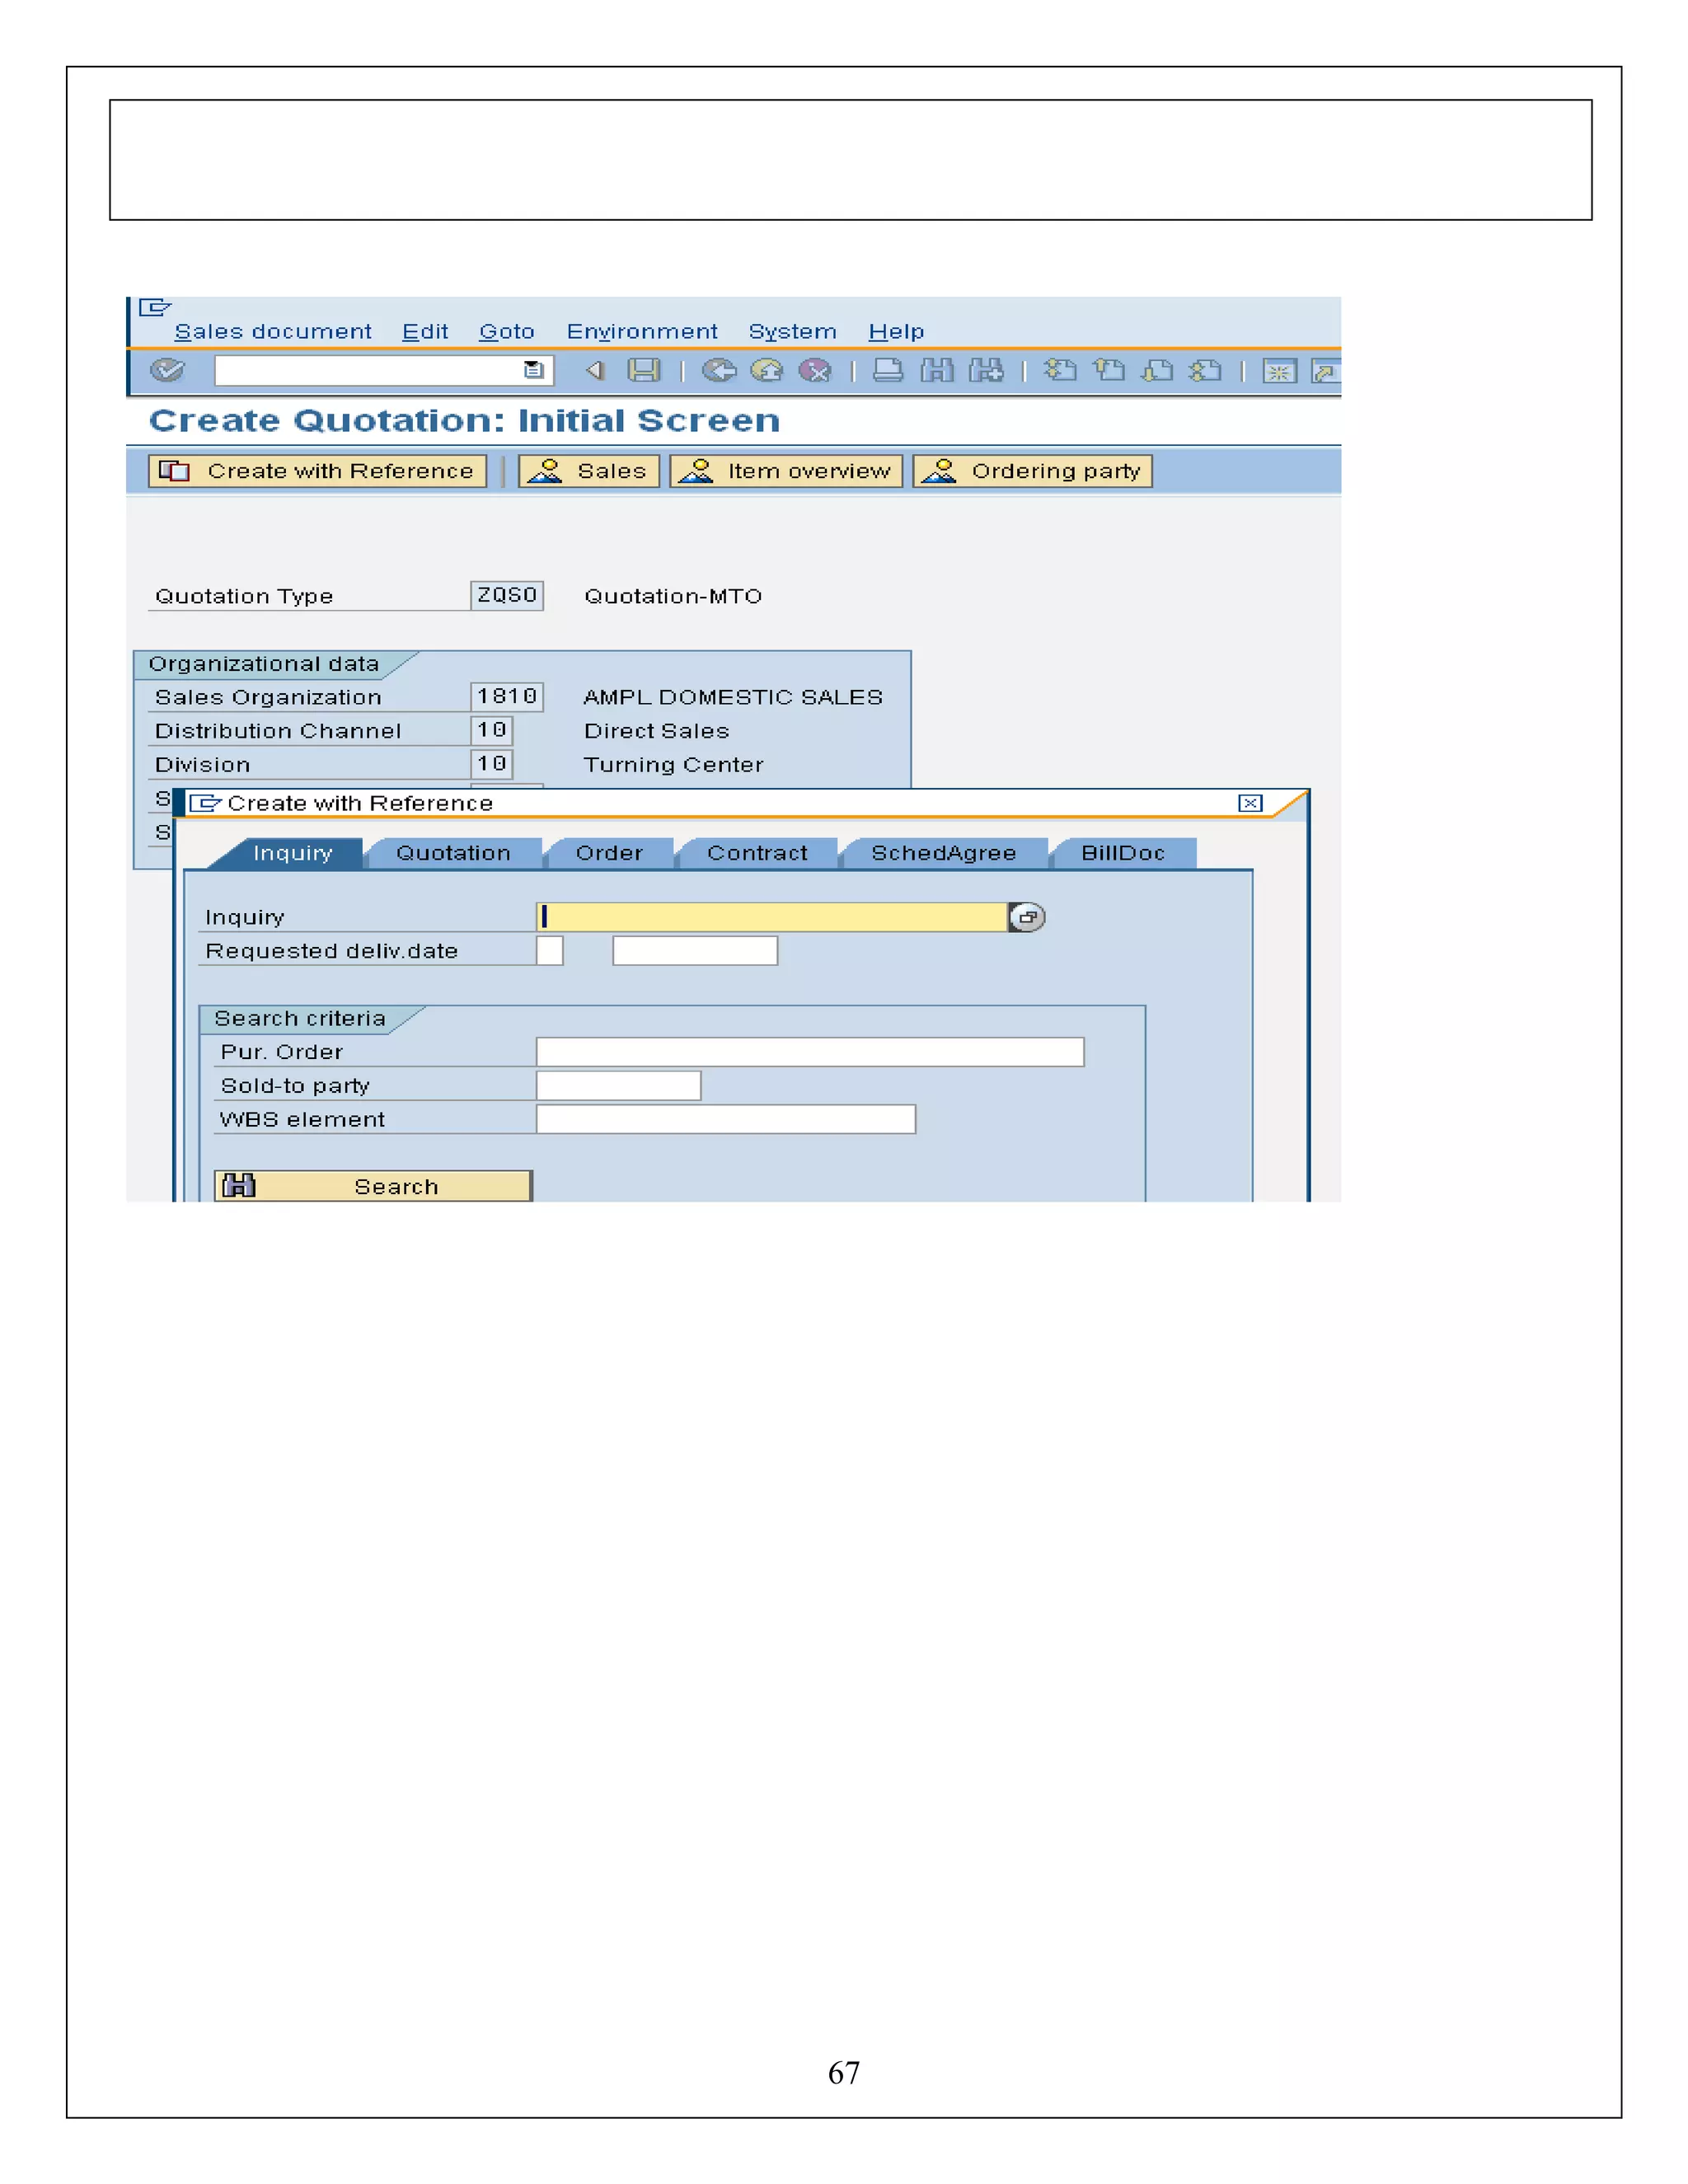Click the Sold-to party input field
Screen dimensions: 1688x2184
(x=618, y=1086)
